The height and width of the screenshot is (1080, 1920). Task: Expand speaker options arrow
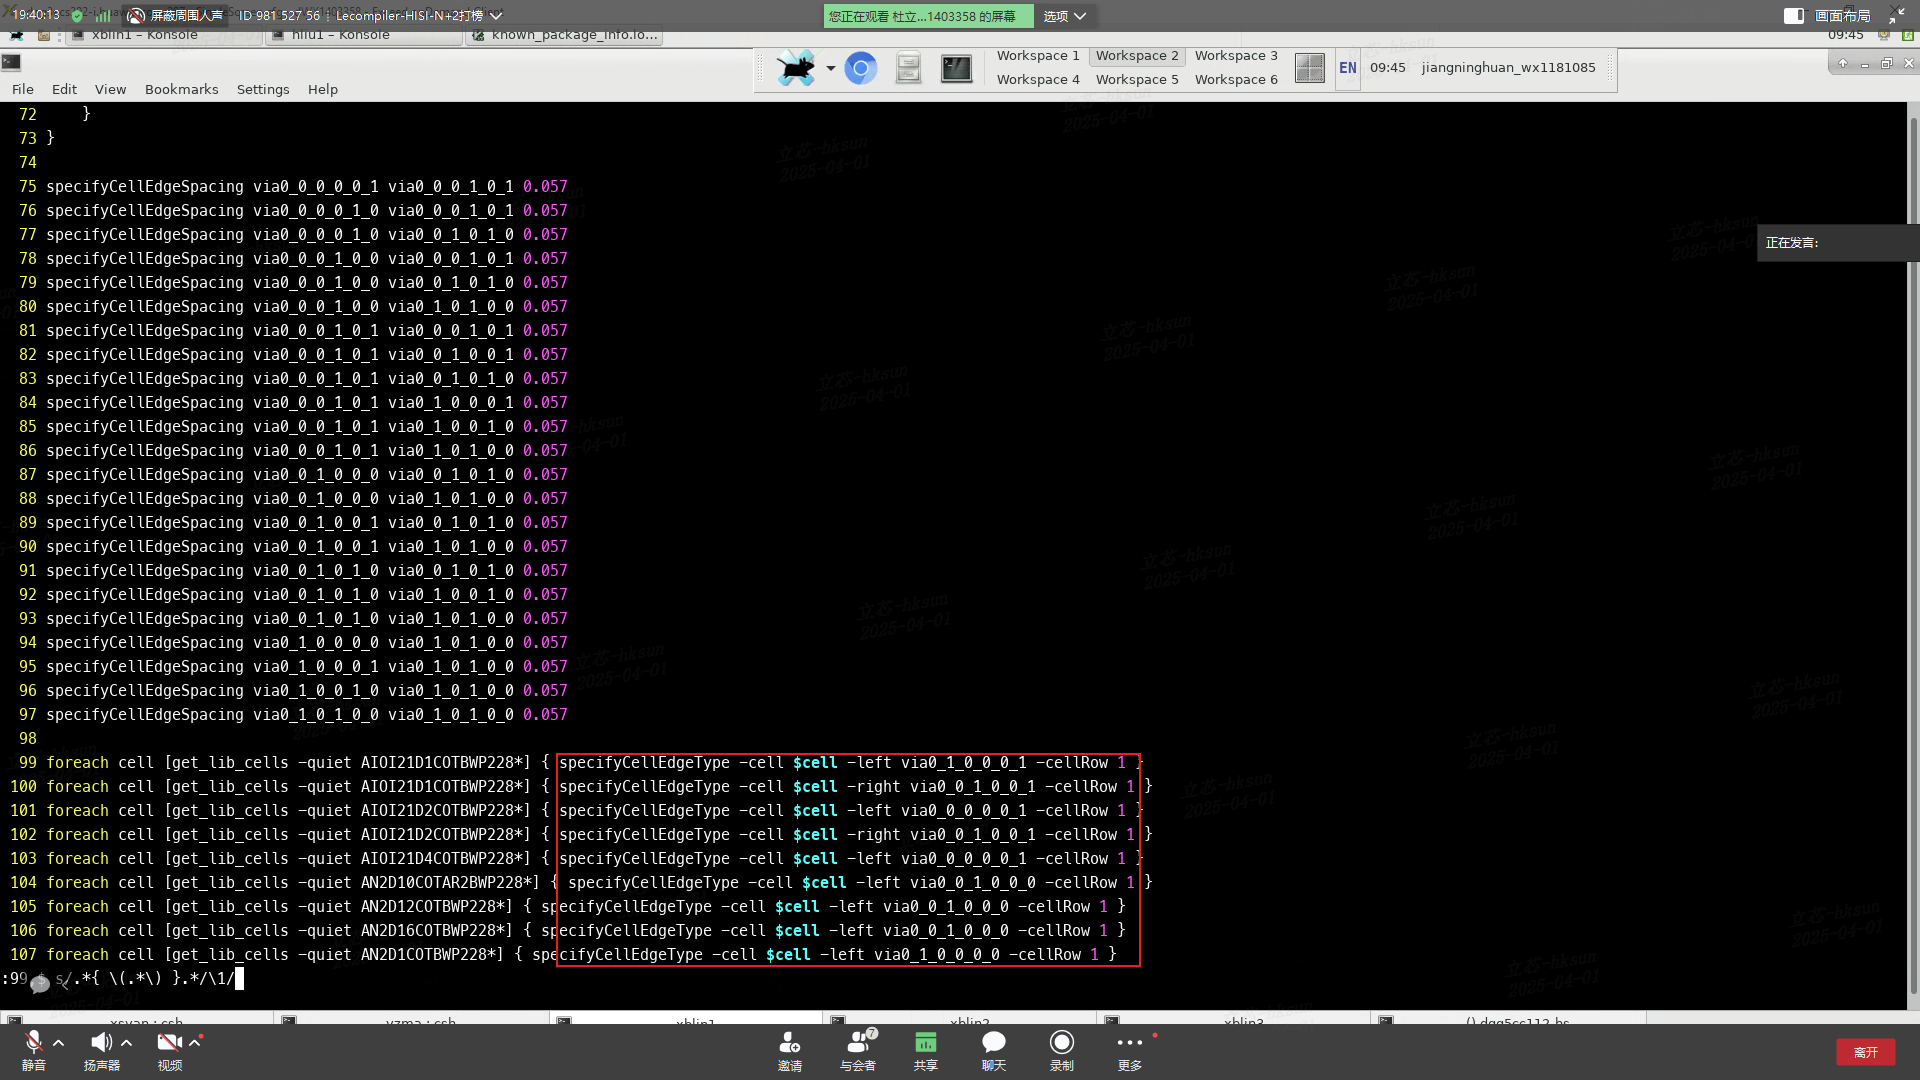click(x=127, y=1043)
